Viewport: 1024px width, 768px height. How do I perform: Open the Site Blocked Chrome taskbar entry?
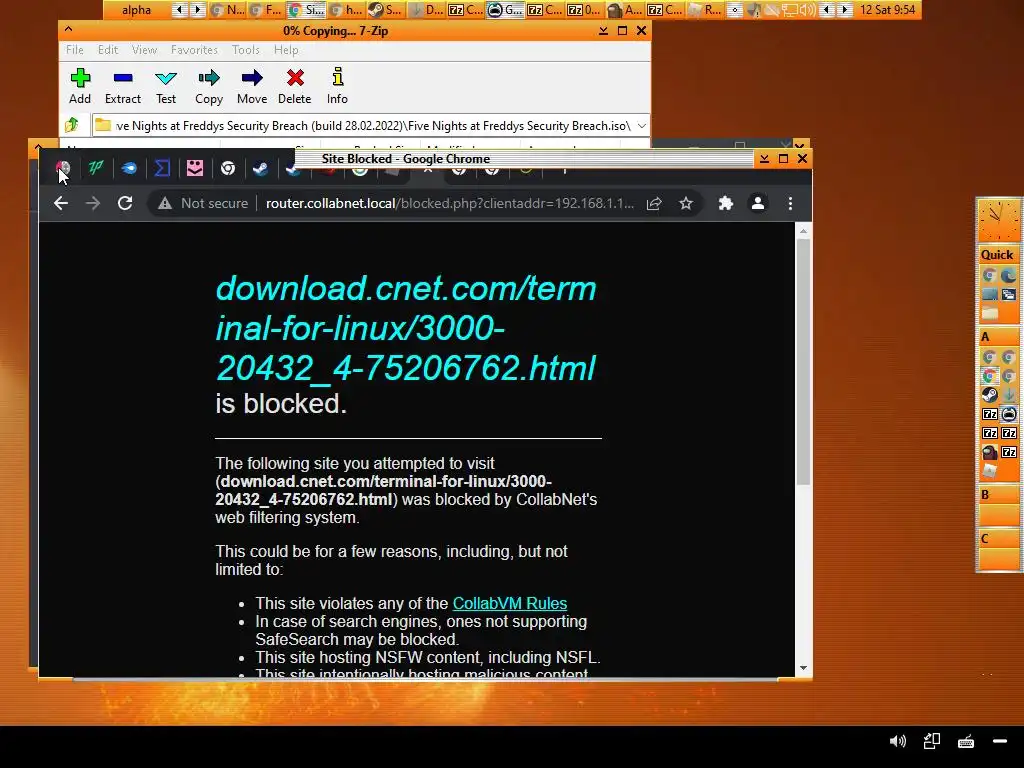[306, 10]
